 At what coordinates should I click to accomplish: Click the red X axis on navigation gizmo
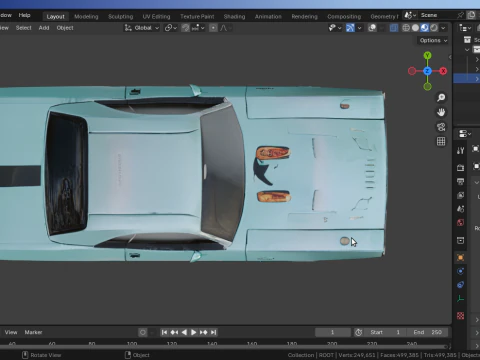tap(443, 71)
